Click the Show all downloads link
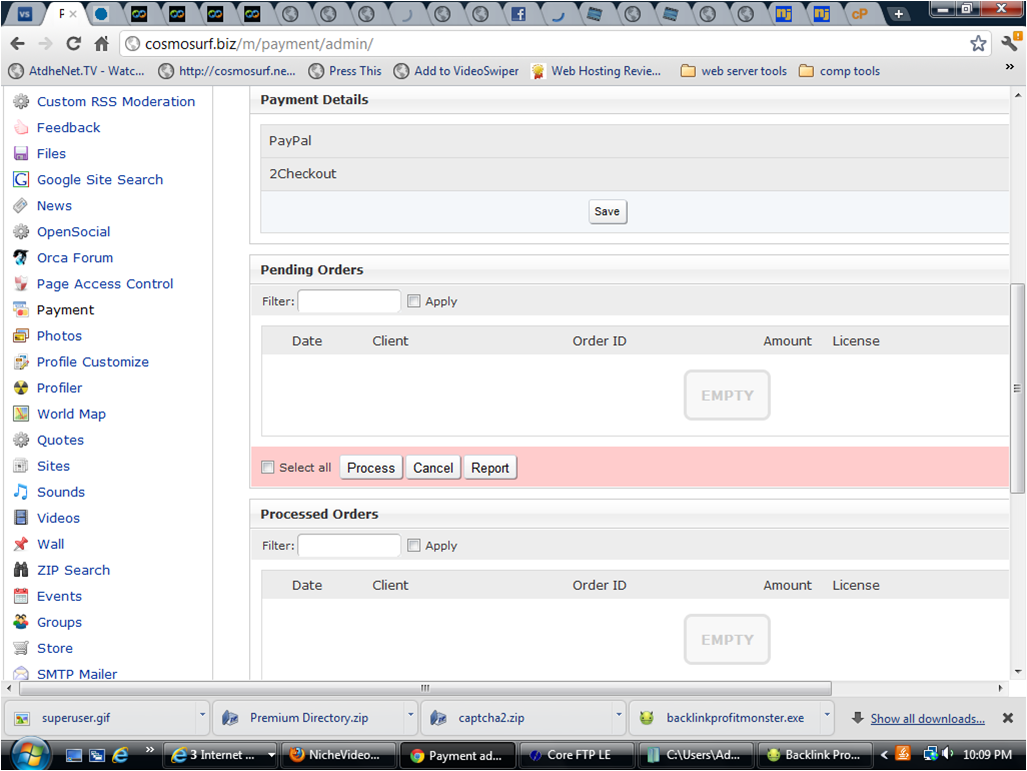The image size is (1027, 771). point(927,718)
